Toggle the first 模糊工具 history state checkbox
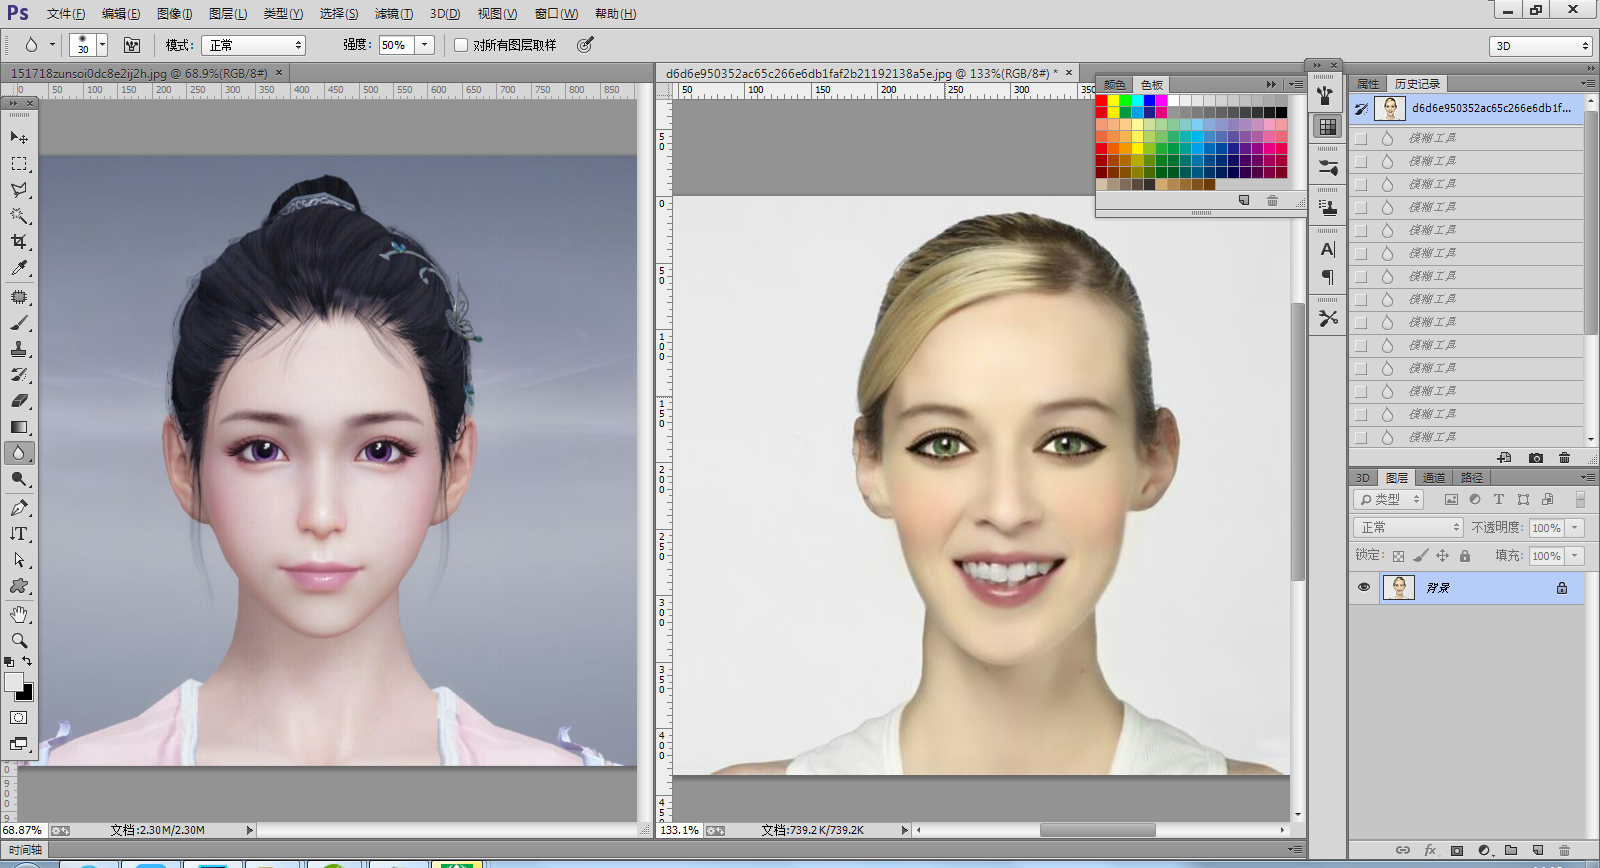The image size is (1600, 868). tap(1361, 138)
